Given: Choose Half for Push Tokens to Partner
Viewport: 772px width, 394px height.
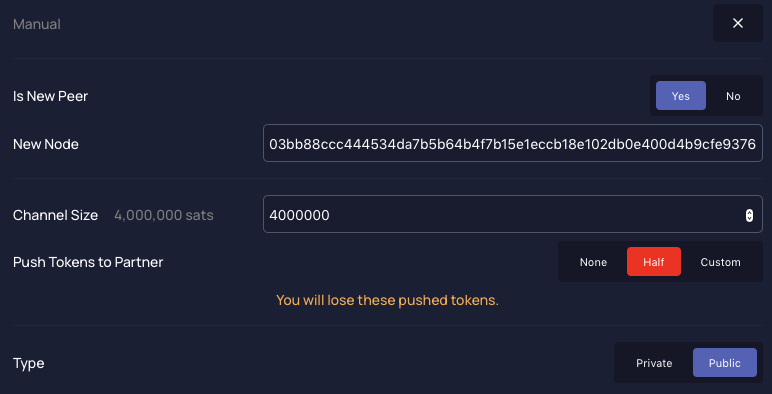Looking at the screenshot, I should (653, 262).
